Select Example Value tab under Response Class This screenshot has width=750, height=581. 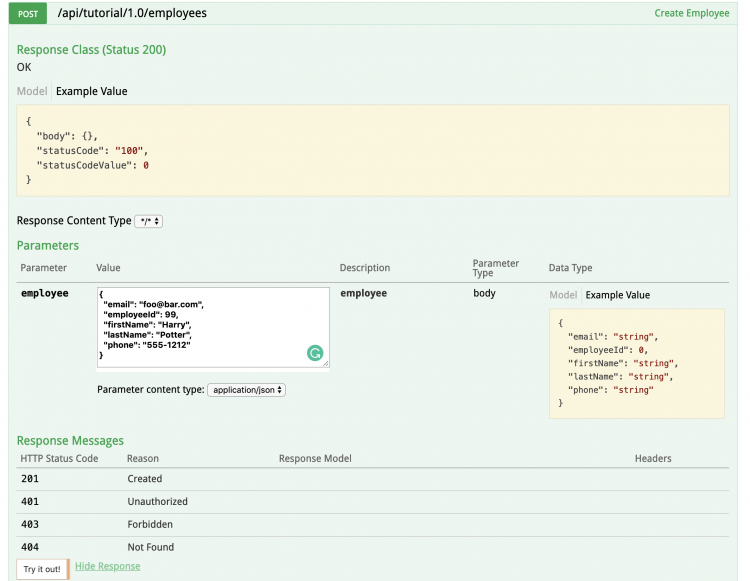coord(92,91)
